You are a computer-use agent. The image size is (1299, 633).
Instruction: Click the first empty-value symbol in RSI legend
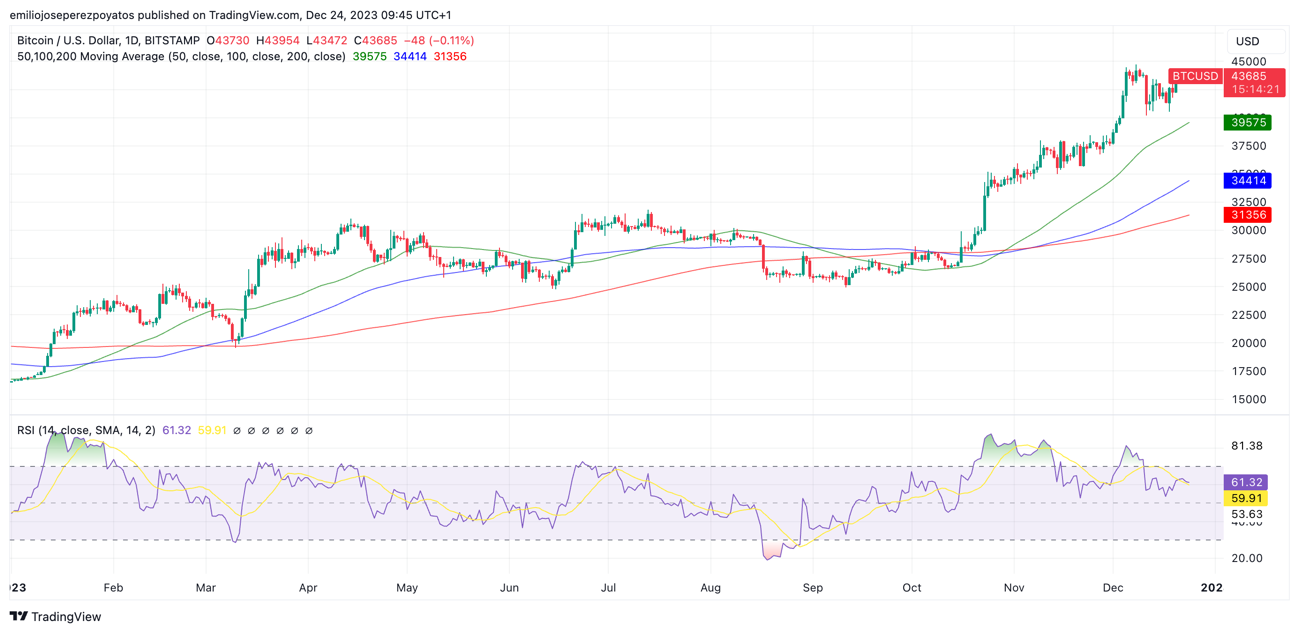[x=237, y=431]
